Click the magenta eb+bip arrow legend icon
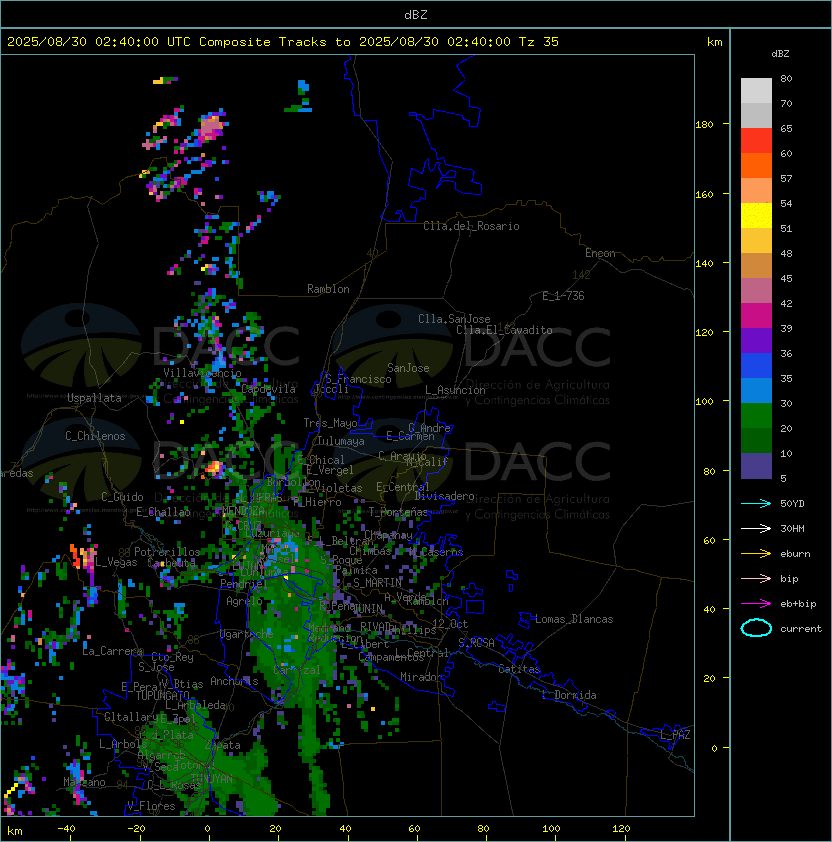 (x=756, y=604)
